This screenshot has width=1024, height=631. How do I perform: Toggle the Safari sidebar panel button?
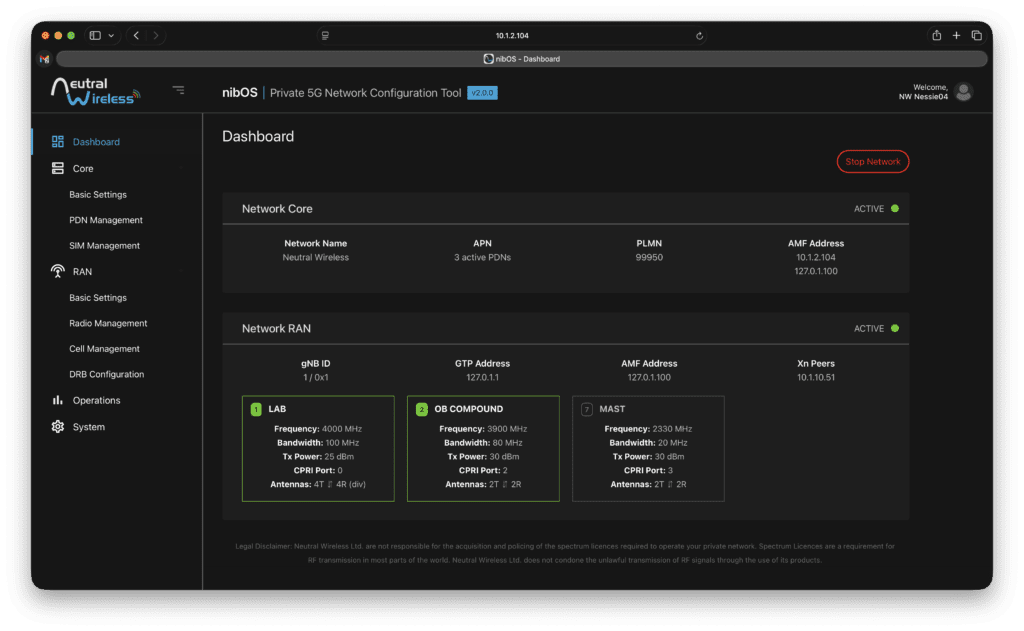(95, 36)
